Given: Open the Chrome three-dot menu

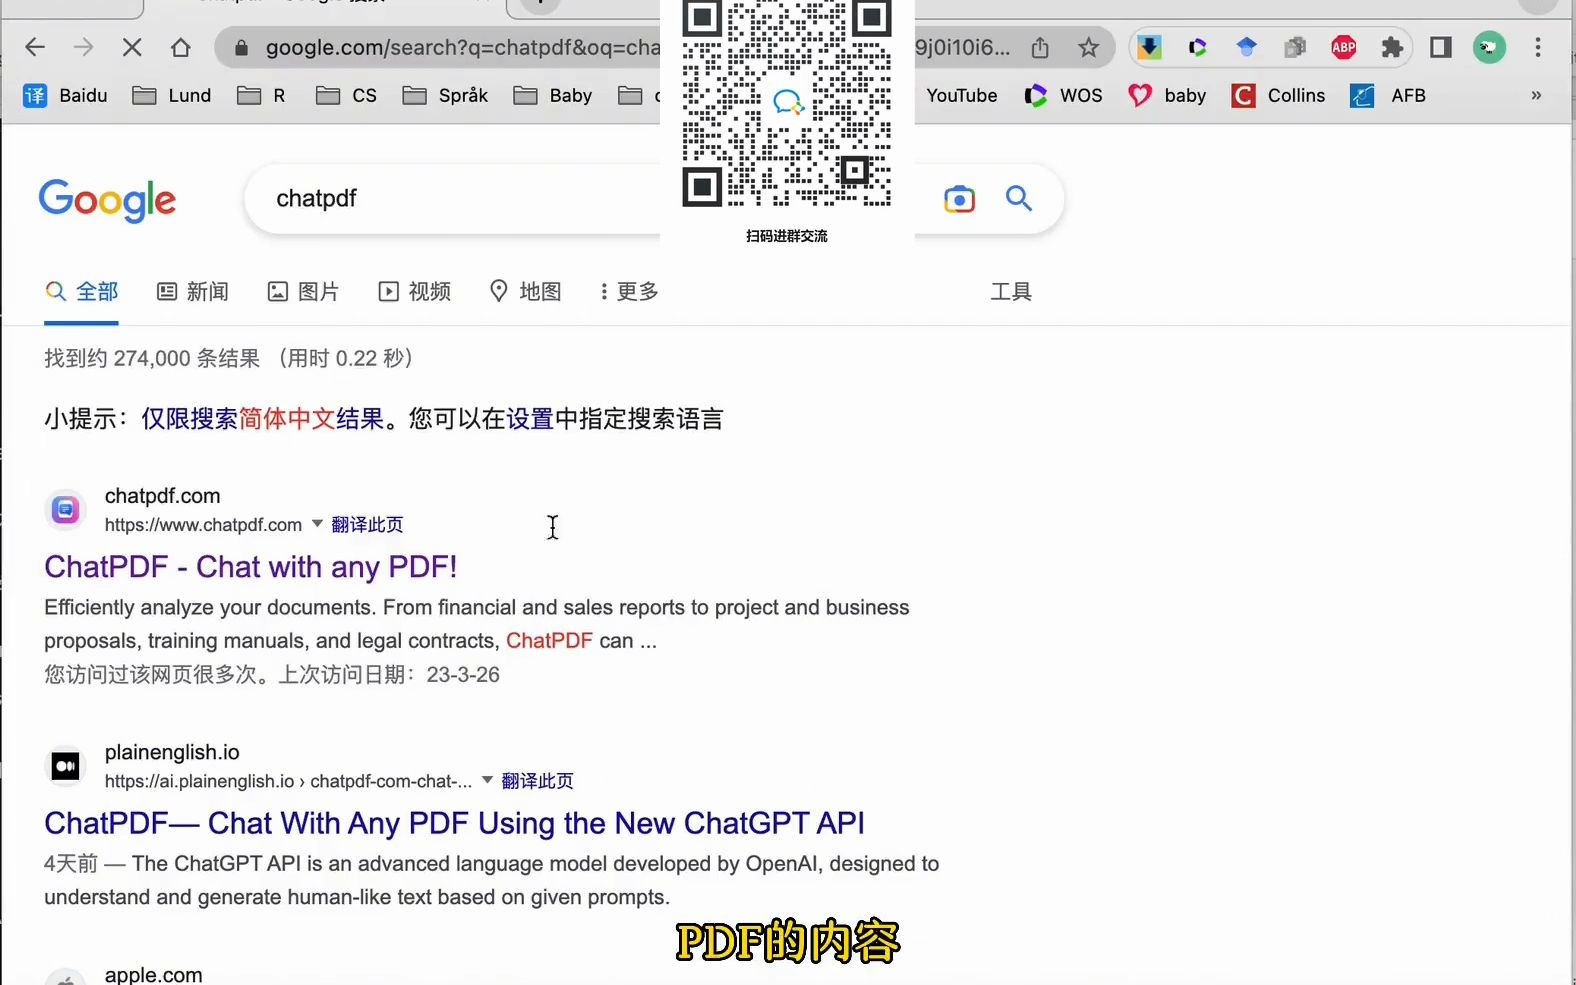Looking at the screenshot, I should tap(1538, 47).
